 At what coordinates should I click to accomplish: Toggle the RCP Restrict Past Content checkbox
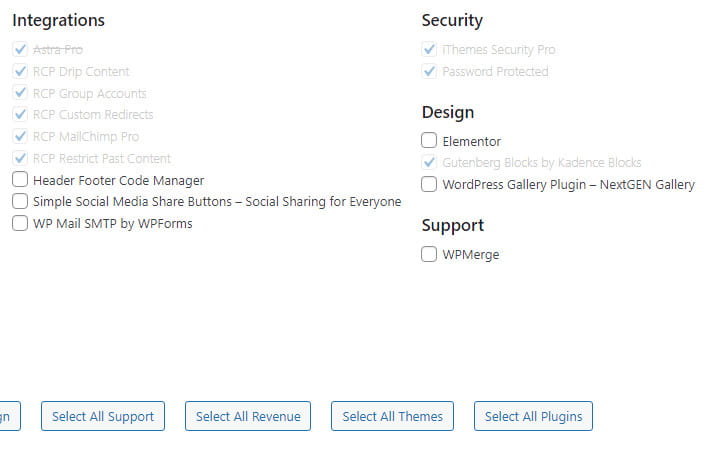pyautogui.click(x=20, y=158)
